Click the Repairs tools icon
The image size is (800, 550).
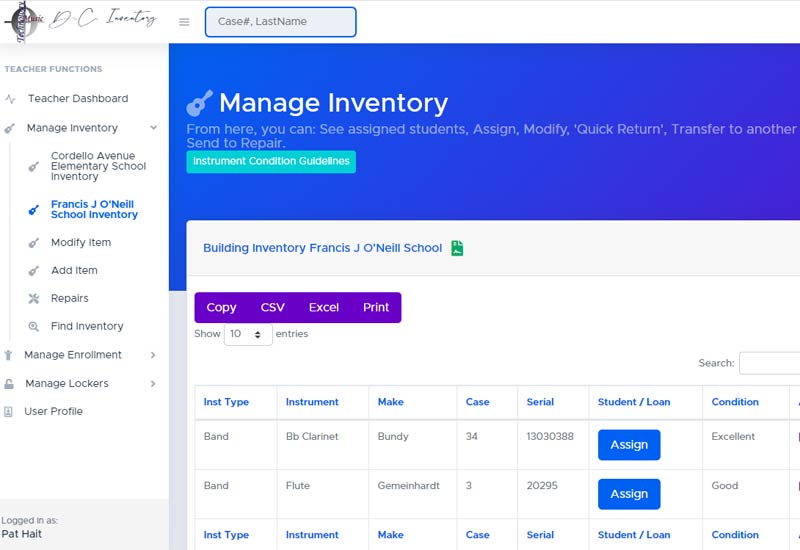(34, 298)
